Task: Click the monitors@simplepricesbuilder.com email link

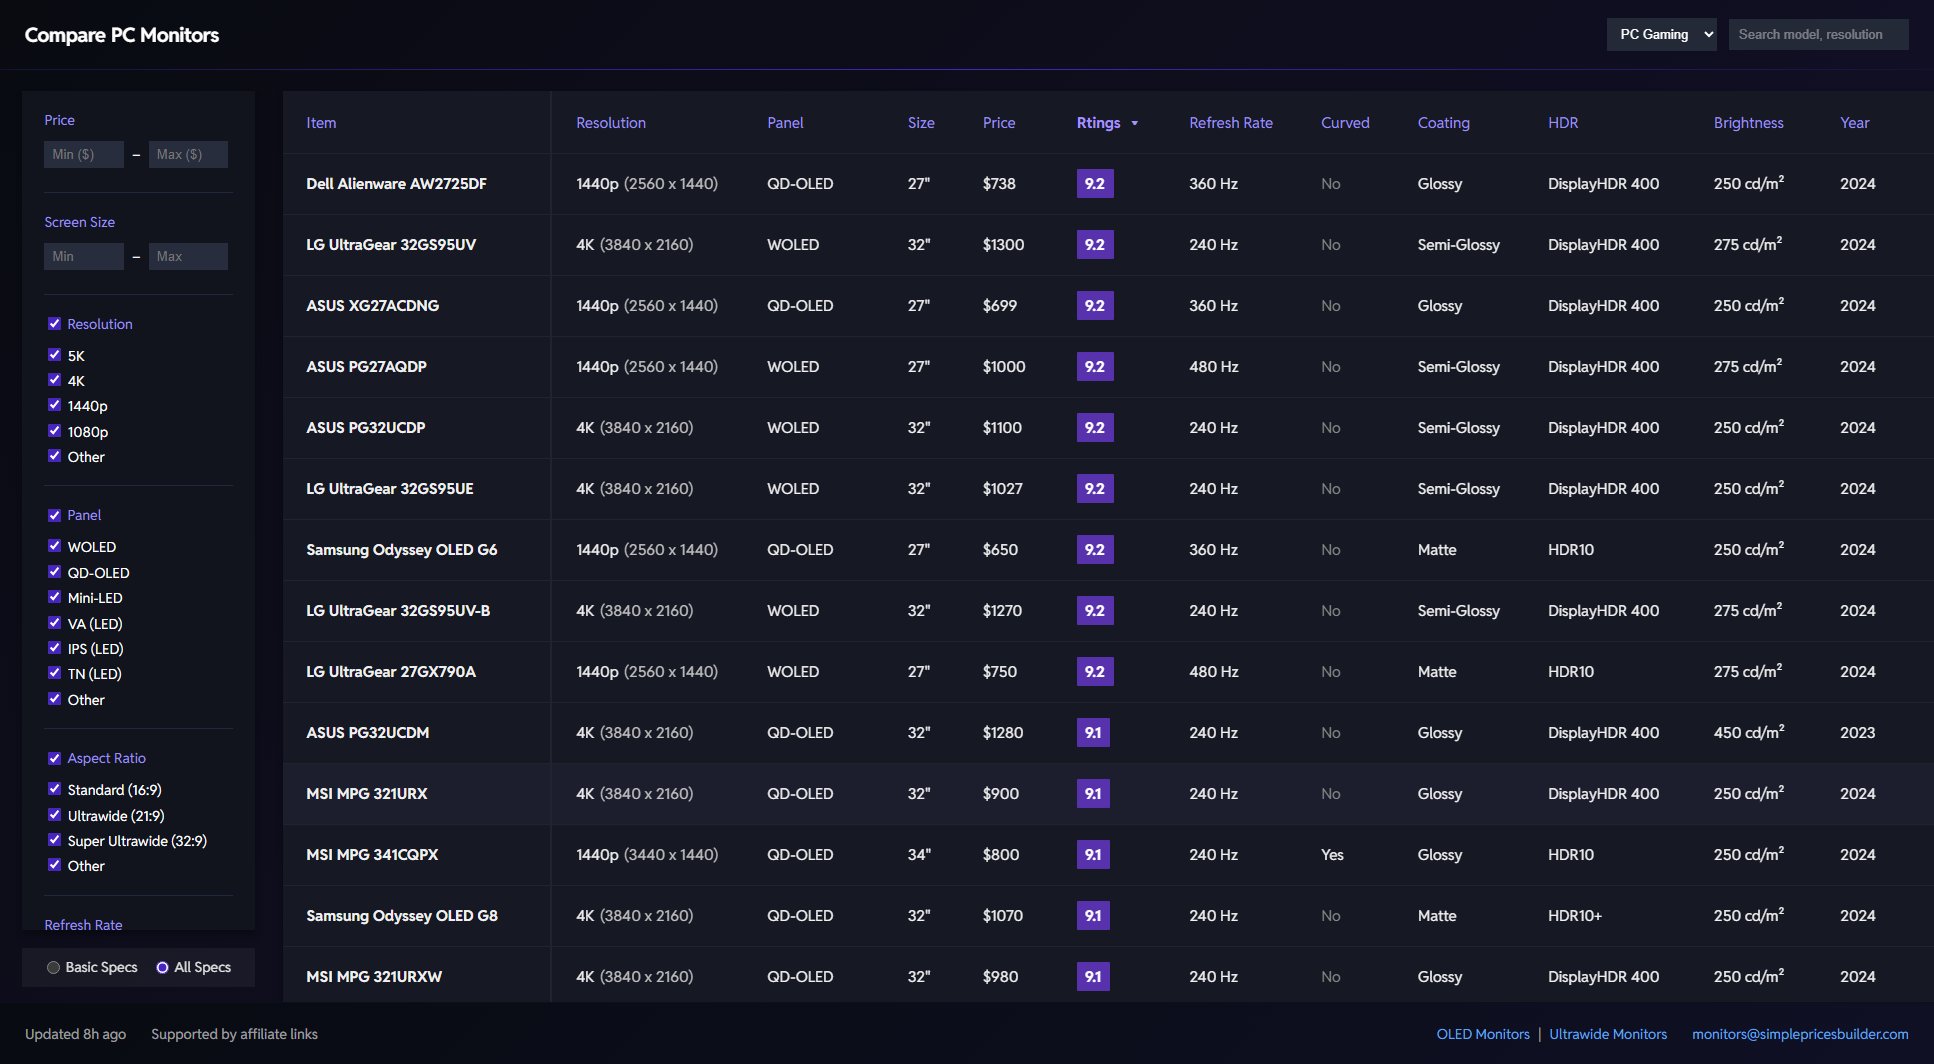Action: click(1799, 1035)
